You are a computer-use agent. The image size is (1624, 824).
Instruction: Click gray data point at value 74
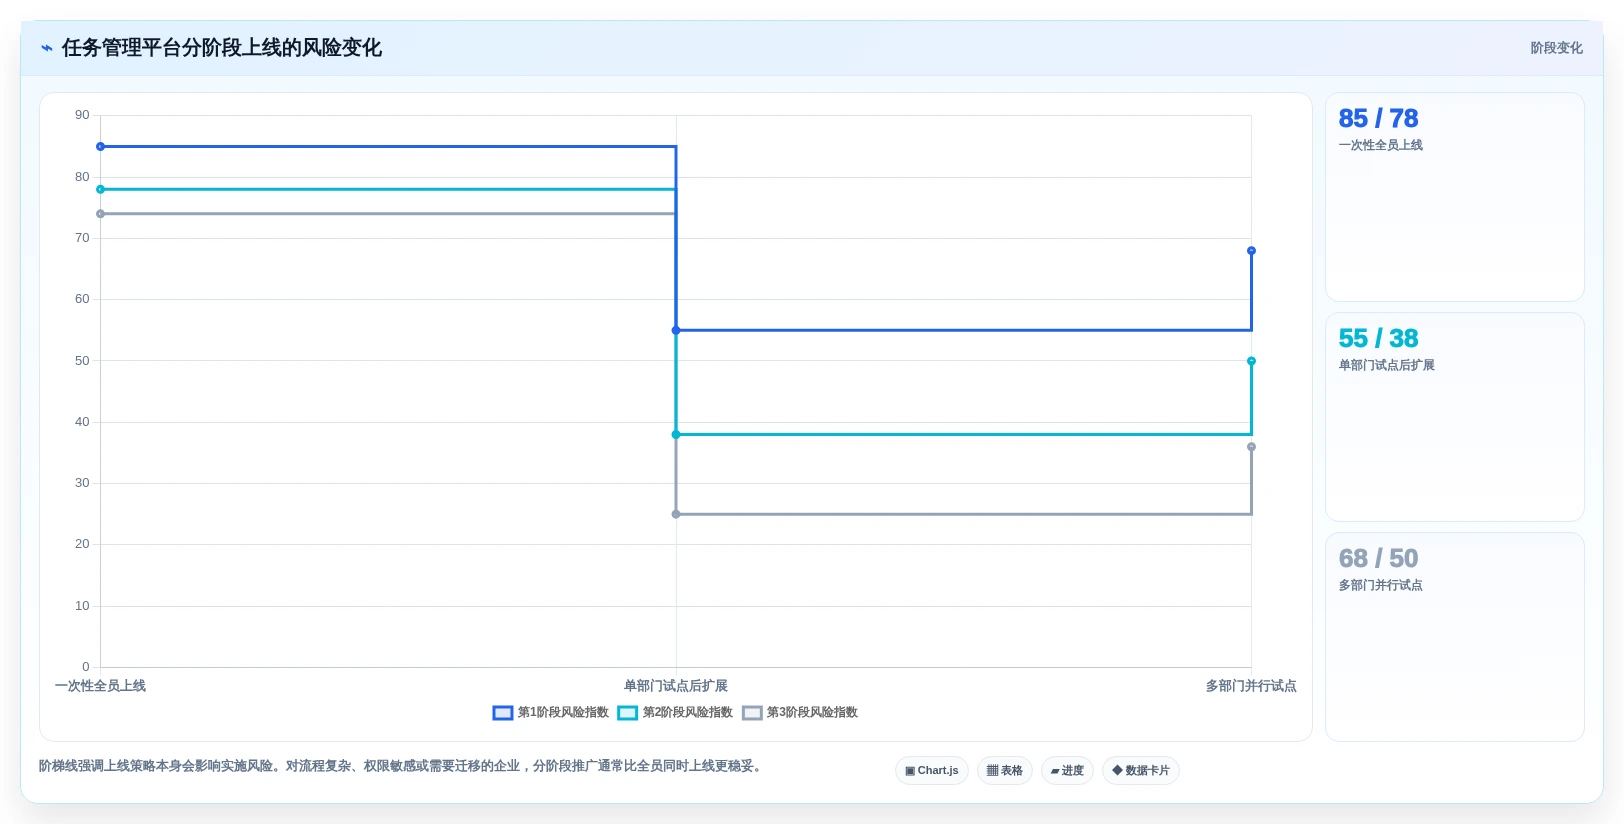coord(100,214)
